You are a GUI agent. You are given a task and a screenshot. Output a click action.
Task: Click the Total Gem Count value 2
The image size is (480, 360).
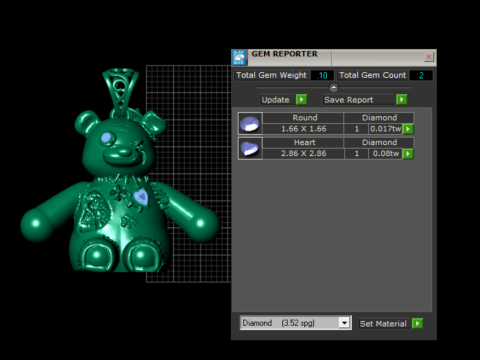coord(421,75)
